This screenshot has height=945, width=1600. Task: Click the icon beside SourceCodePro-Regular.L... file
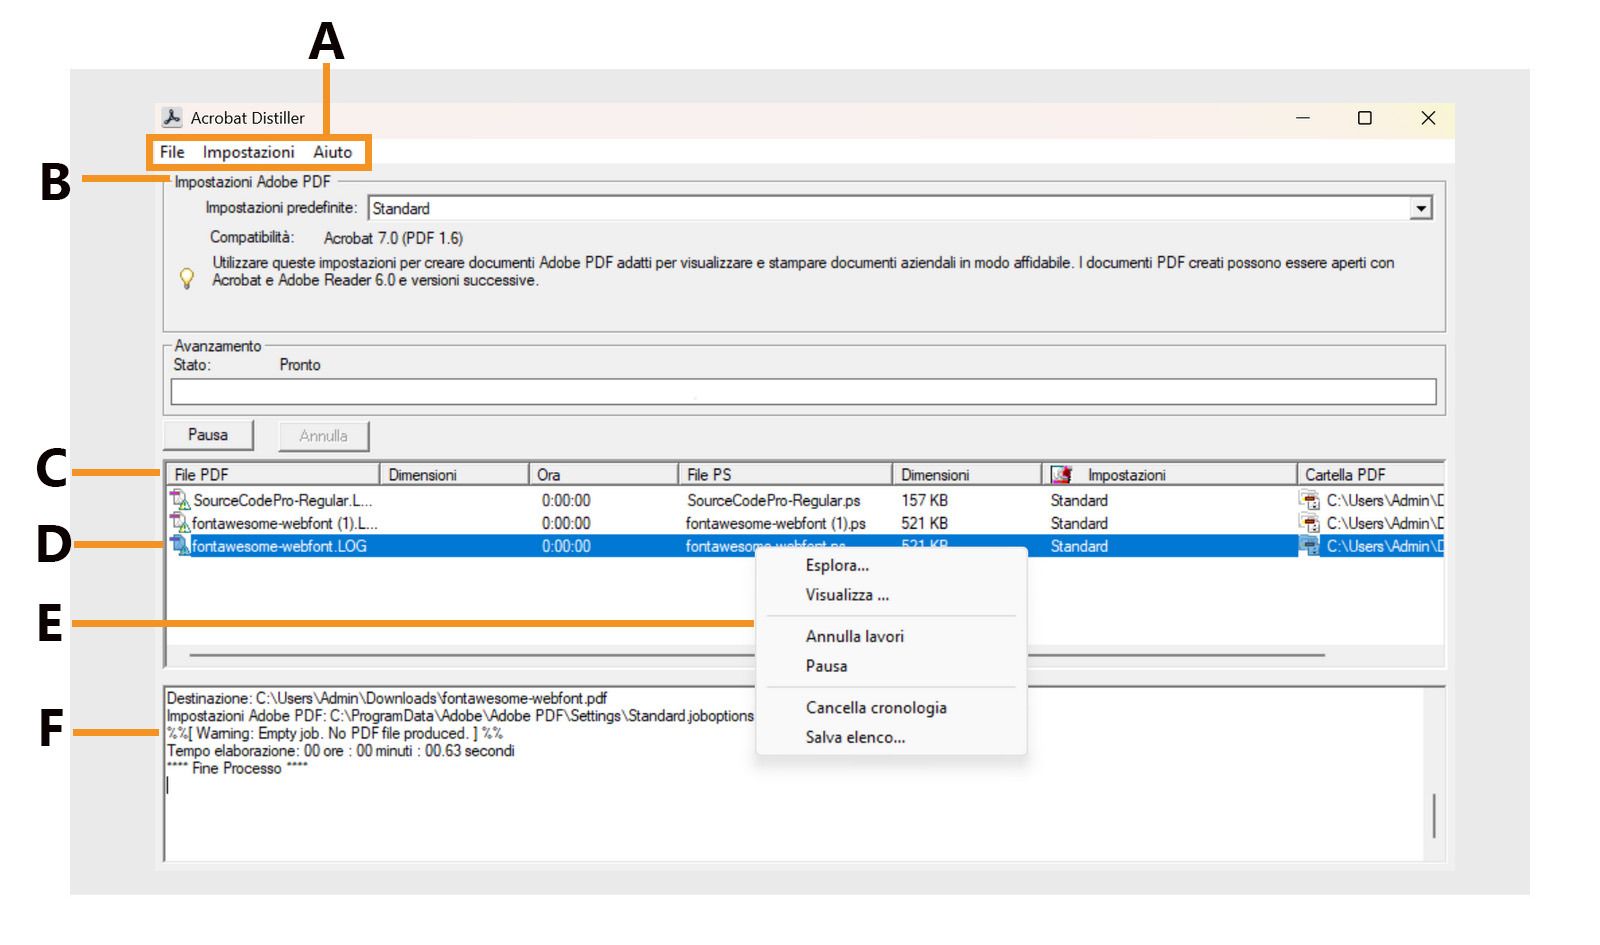point(180,500)
